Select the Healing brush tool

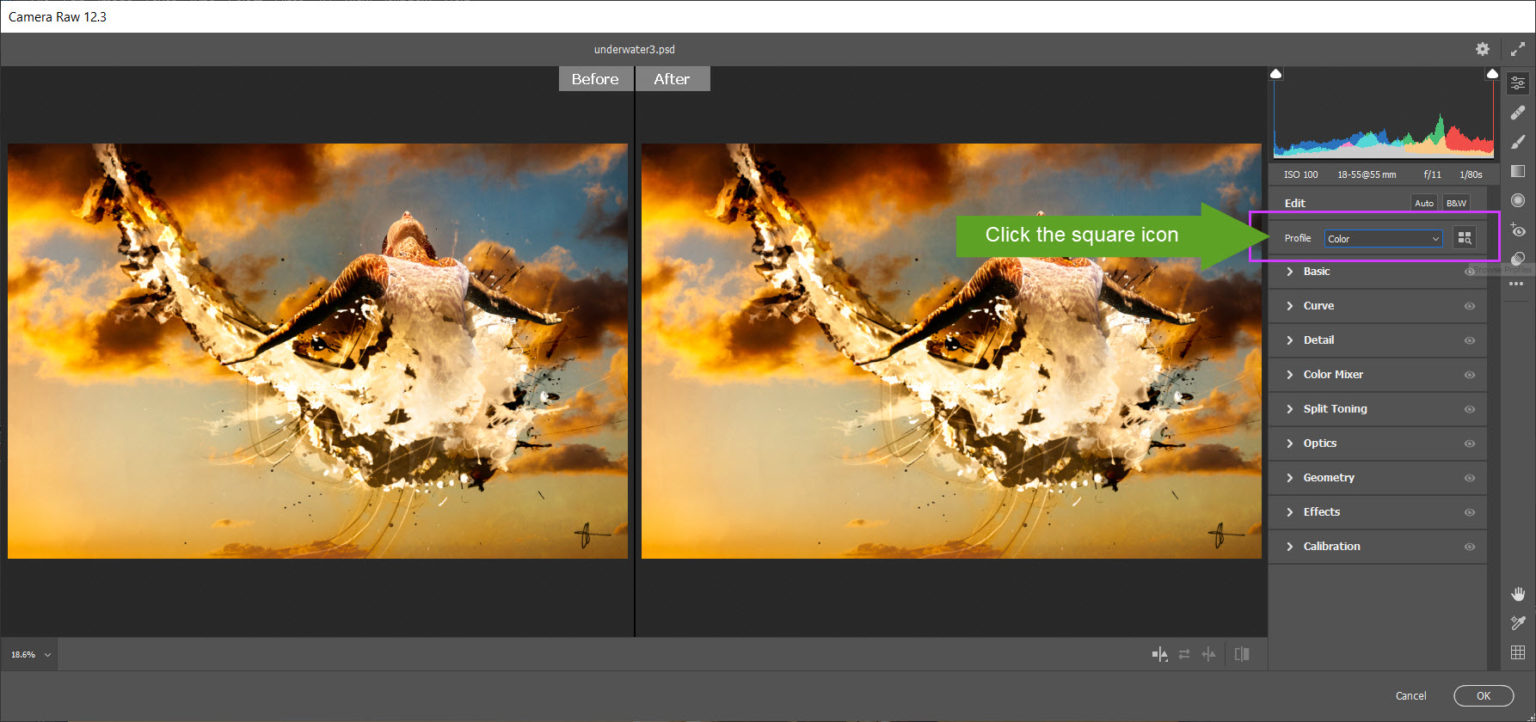coord(1518,113)
